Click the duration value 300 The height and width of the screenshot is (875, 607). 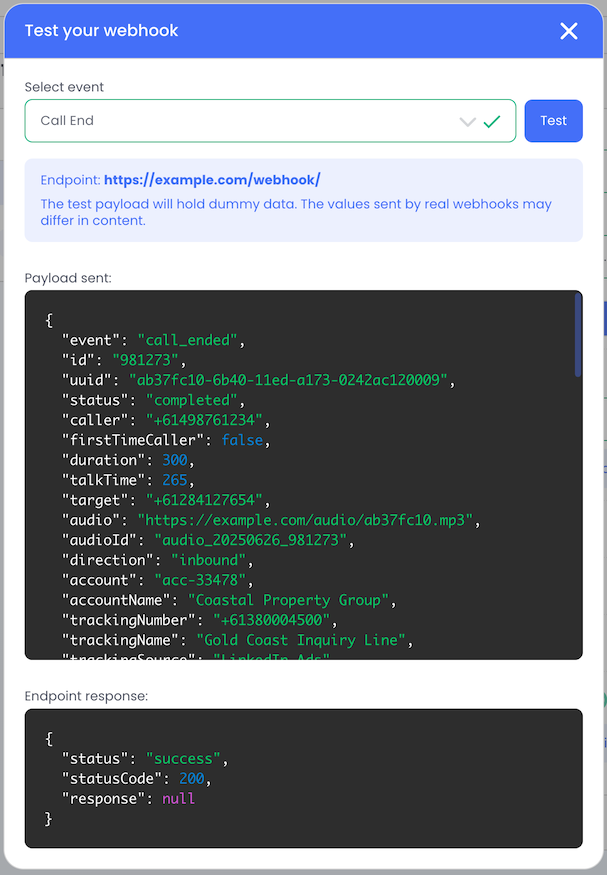click(175, 460)
